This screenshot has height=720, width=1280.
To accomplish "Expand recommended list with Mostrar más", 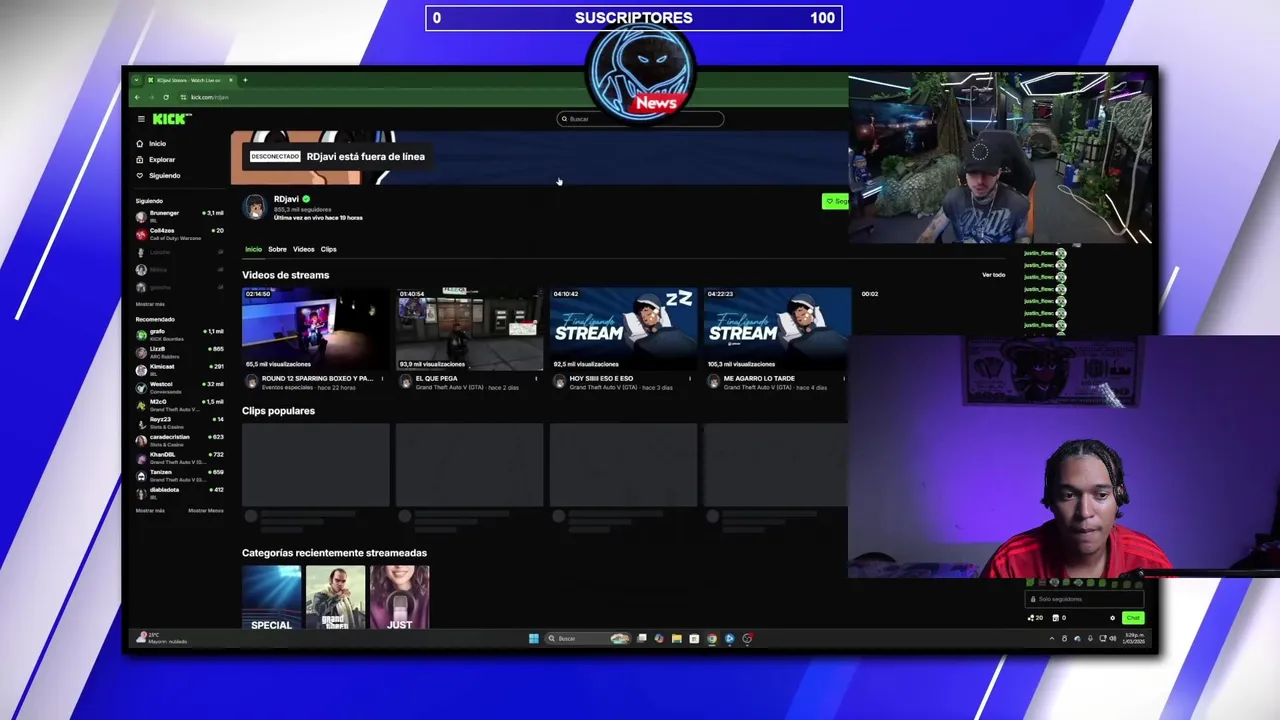I will point(150,511).
